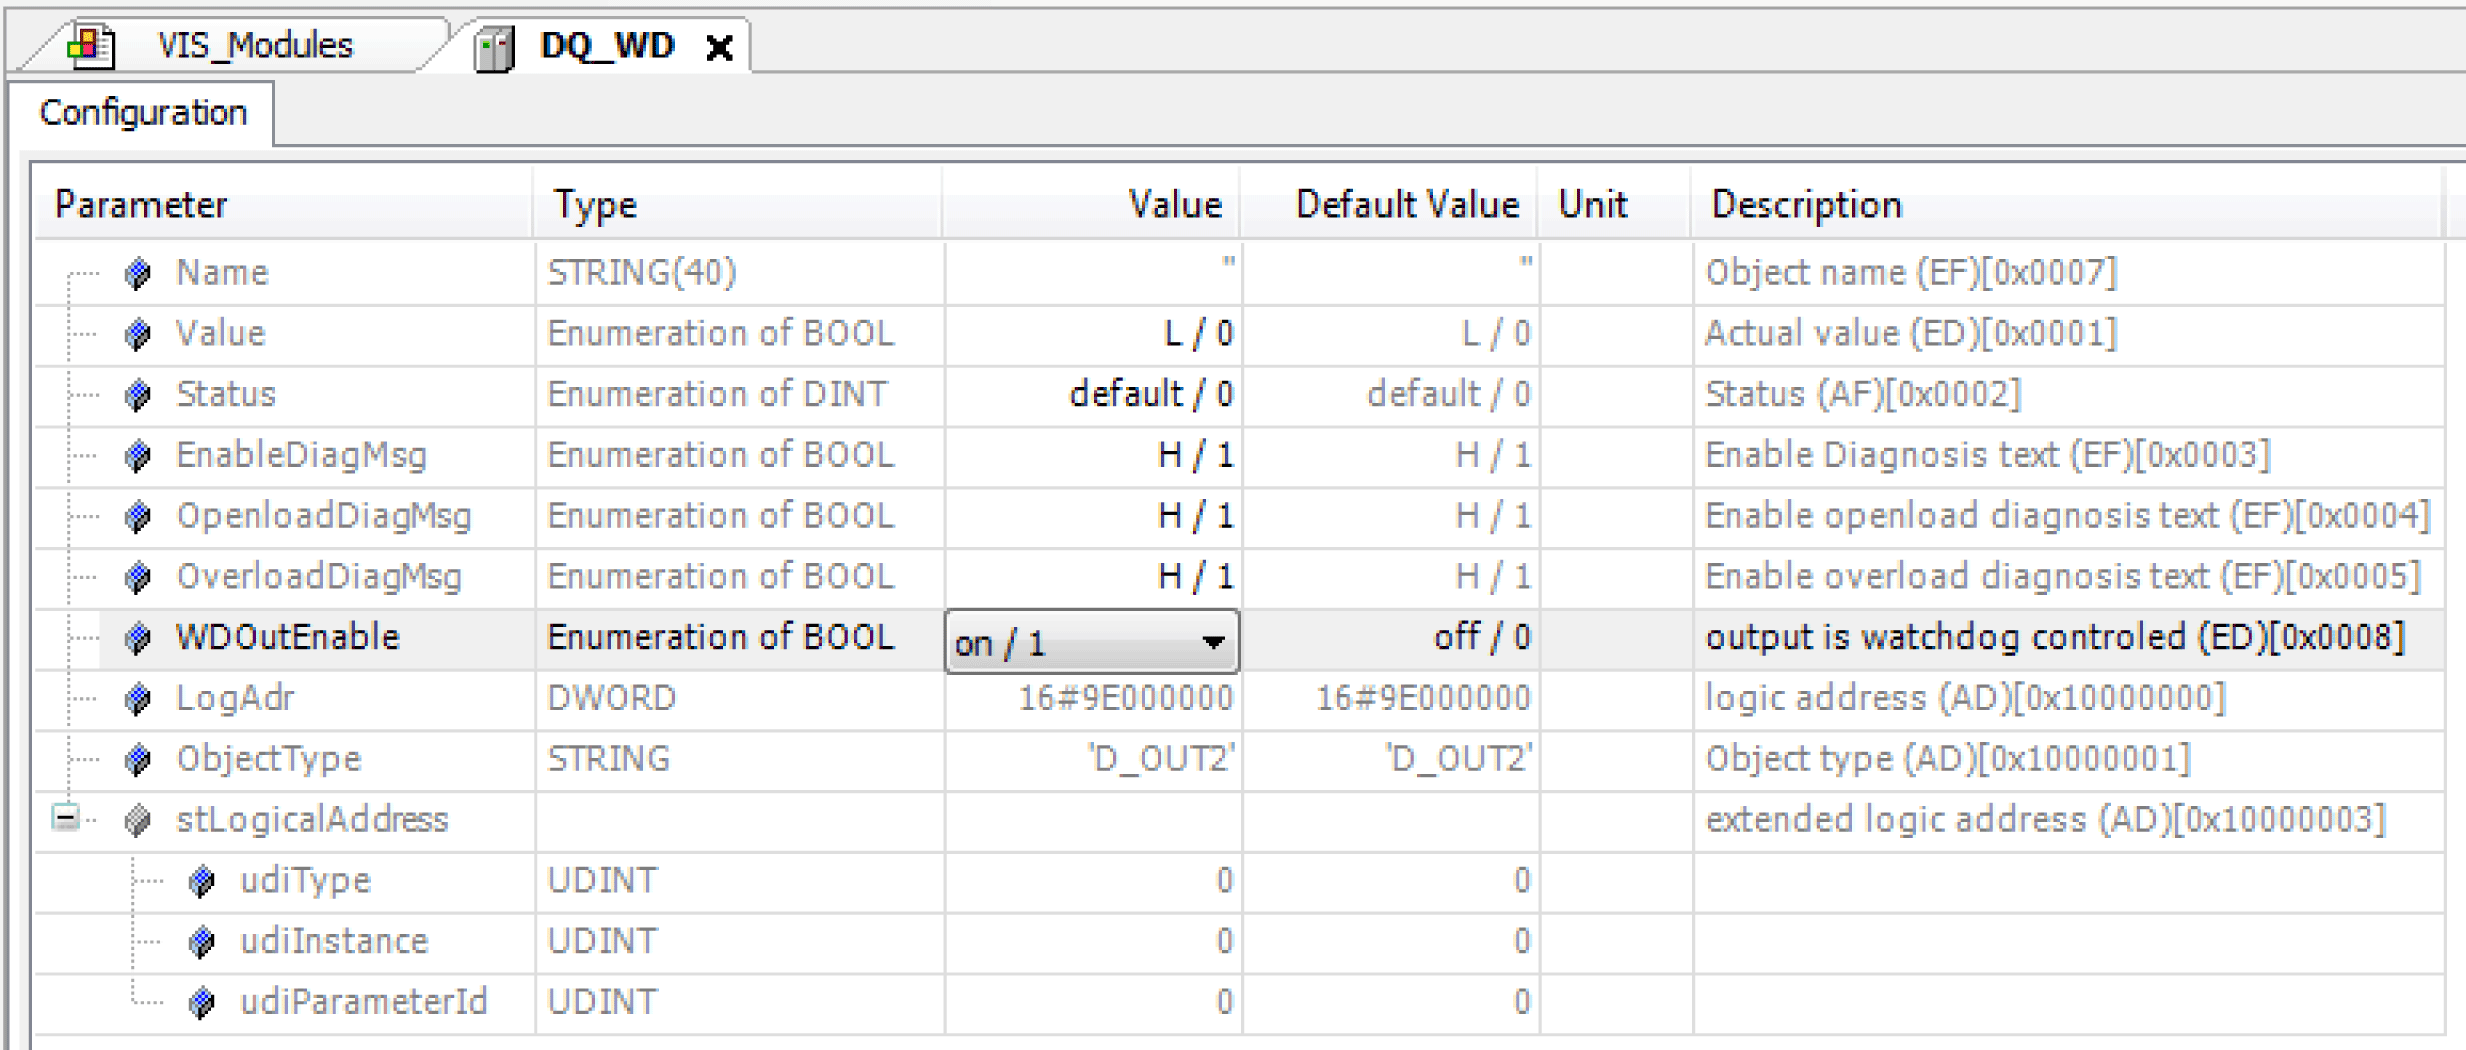Click the WDOutEnable parameter icon
The image size is (2466, 1050).
138,638
